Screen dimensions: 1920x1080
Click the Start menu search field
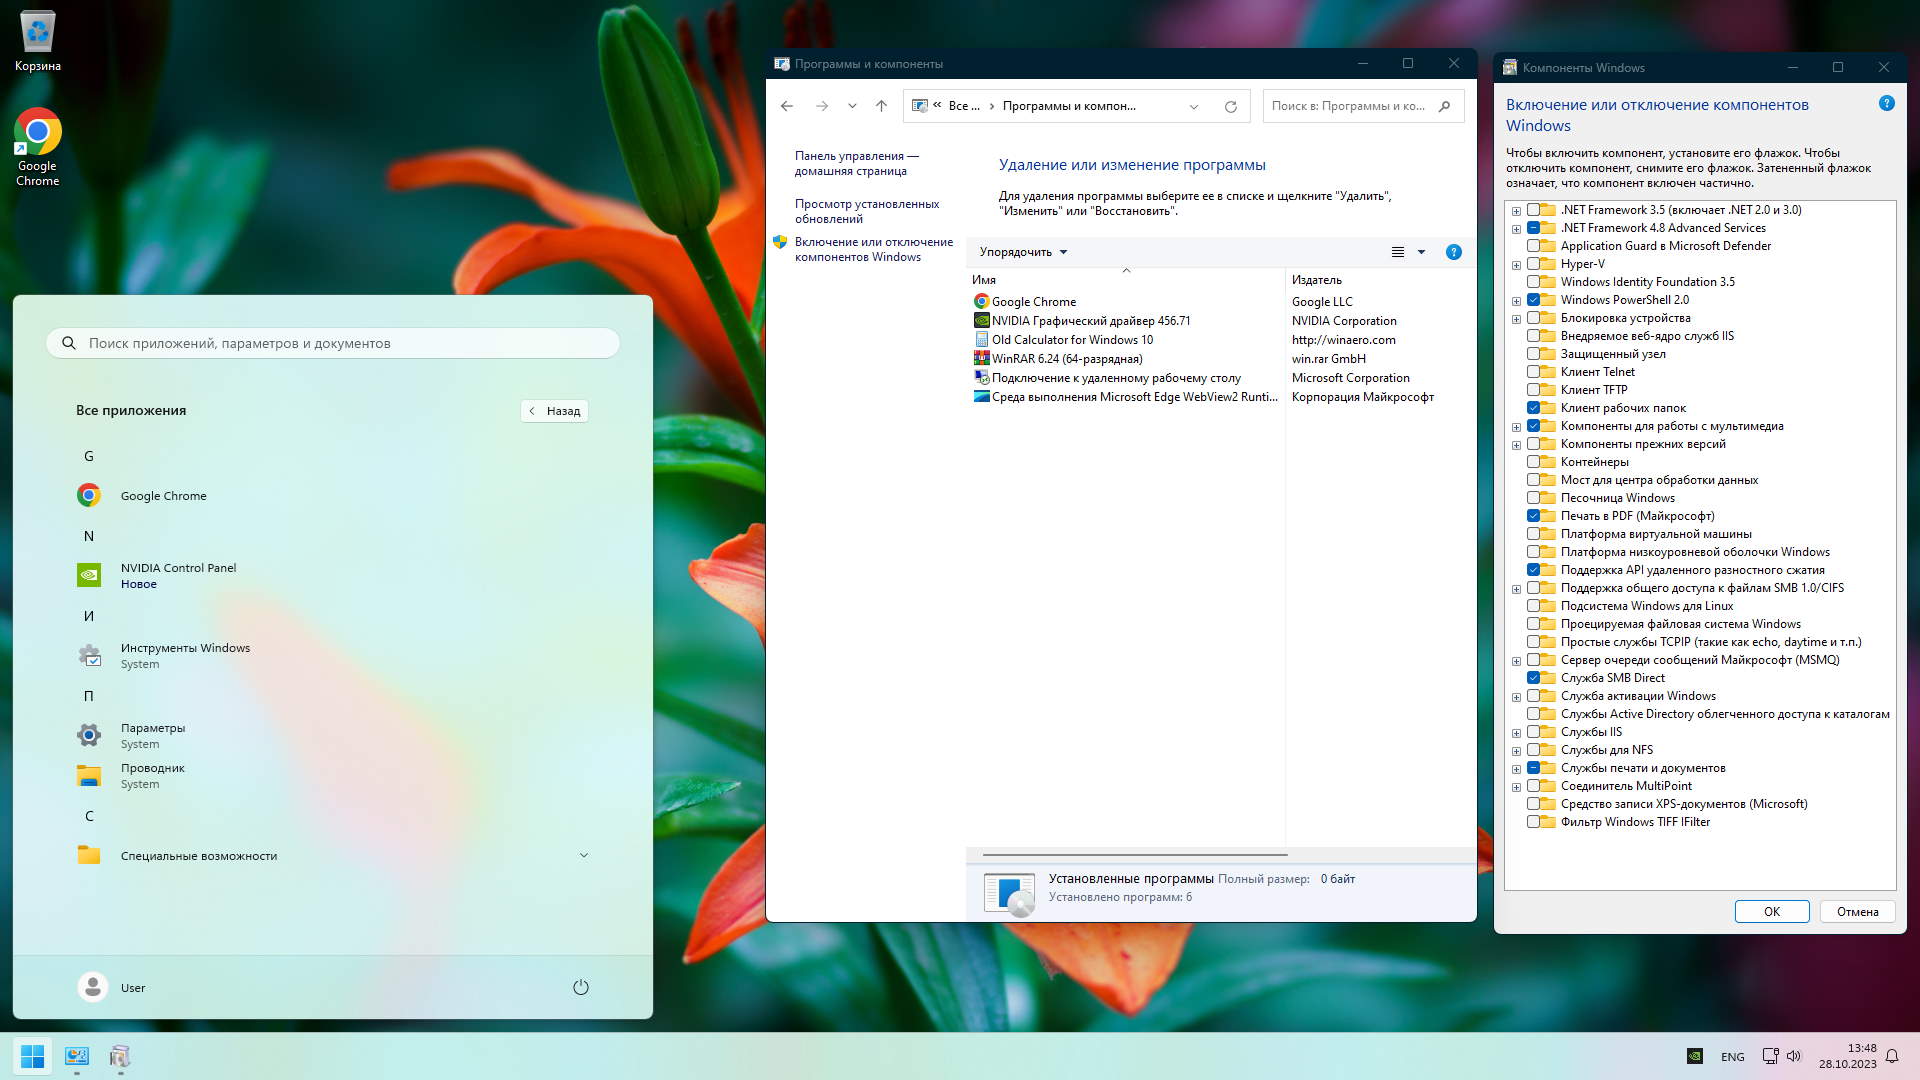coord(333,343)
